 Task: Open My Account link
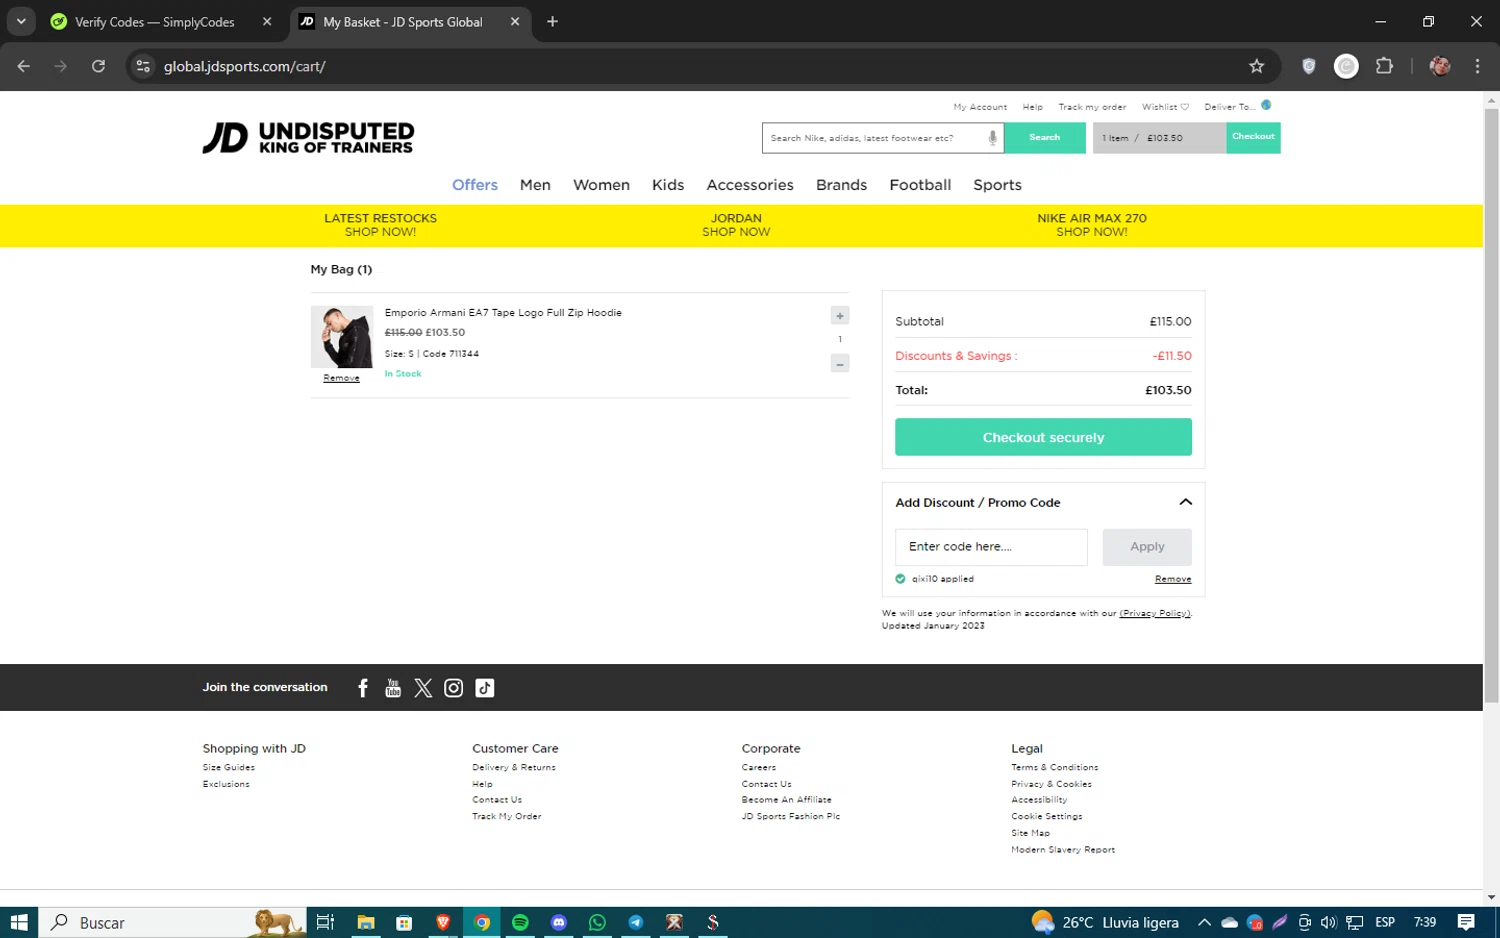pyautogui.click(x=980, y=107)
